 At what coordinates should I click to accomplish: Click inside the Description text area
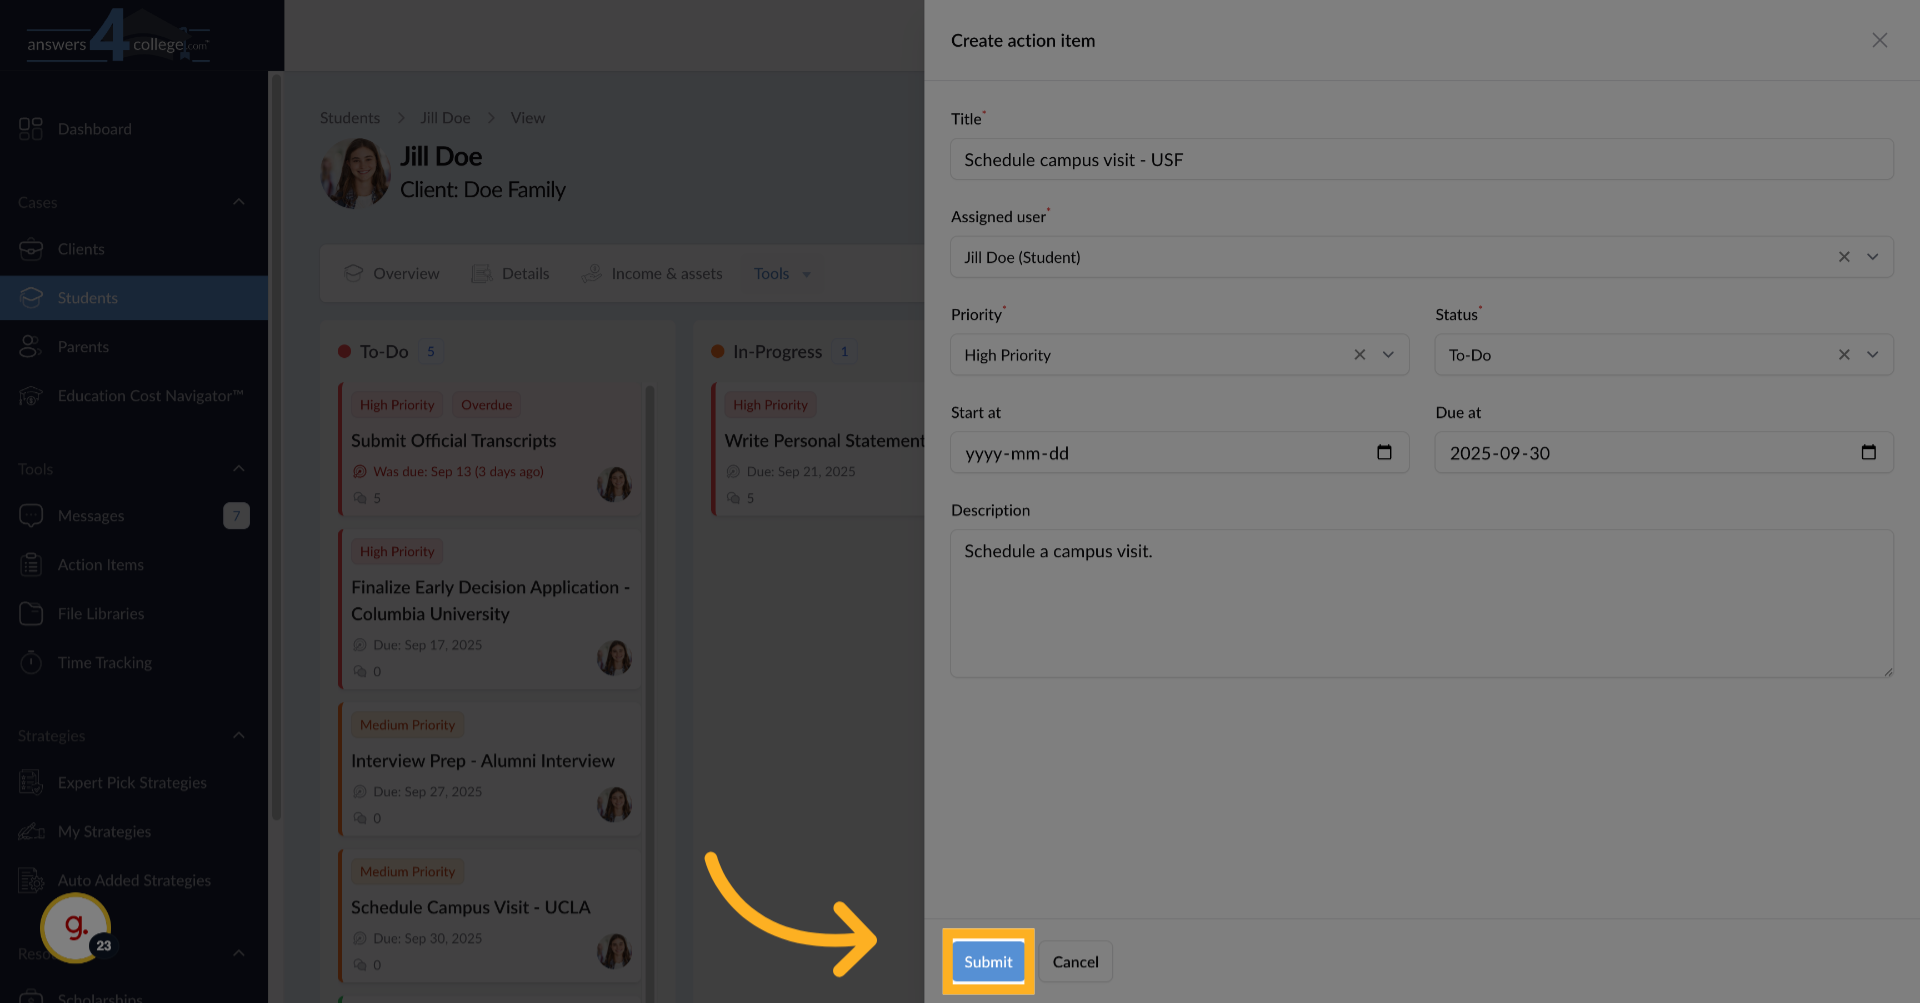click(x=1420, y=600)
